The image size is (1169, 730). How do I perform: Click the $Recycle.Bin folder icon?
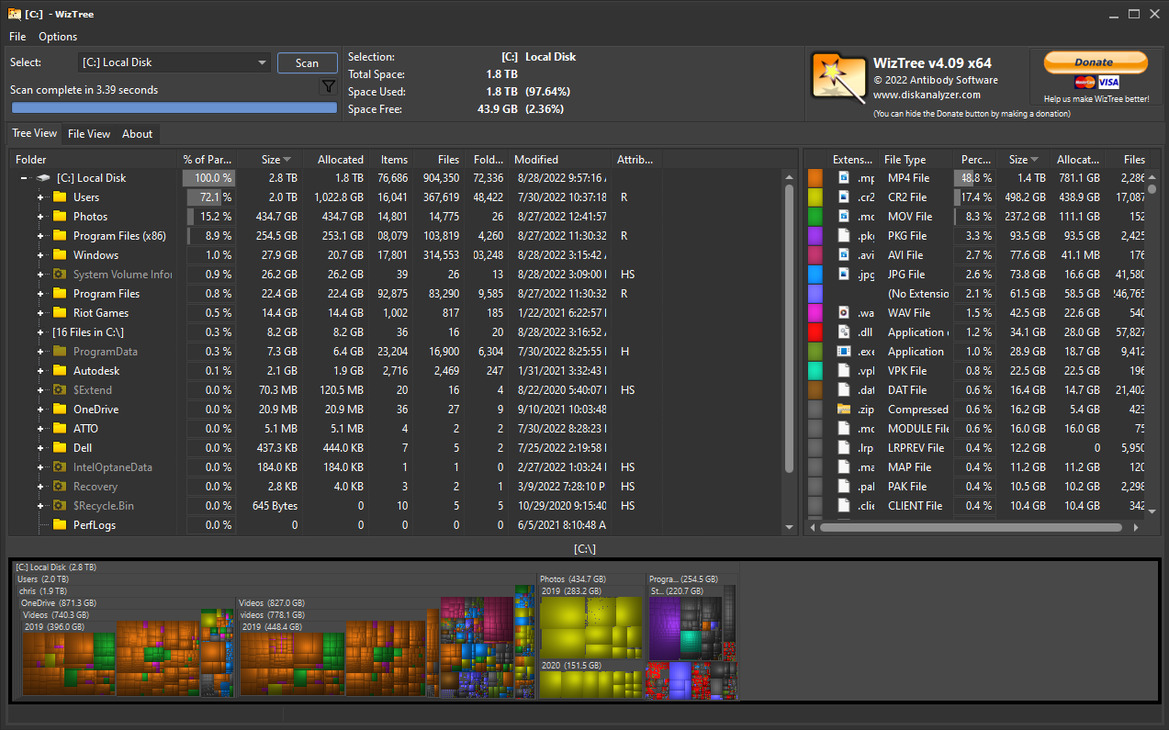tap(60, 506)
